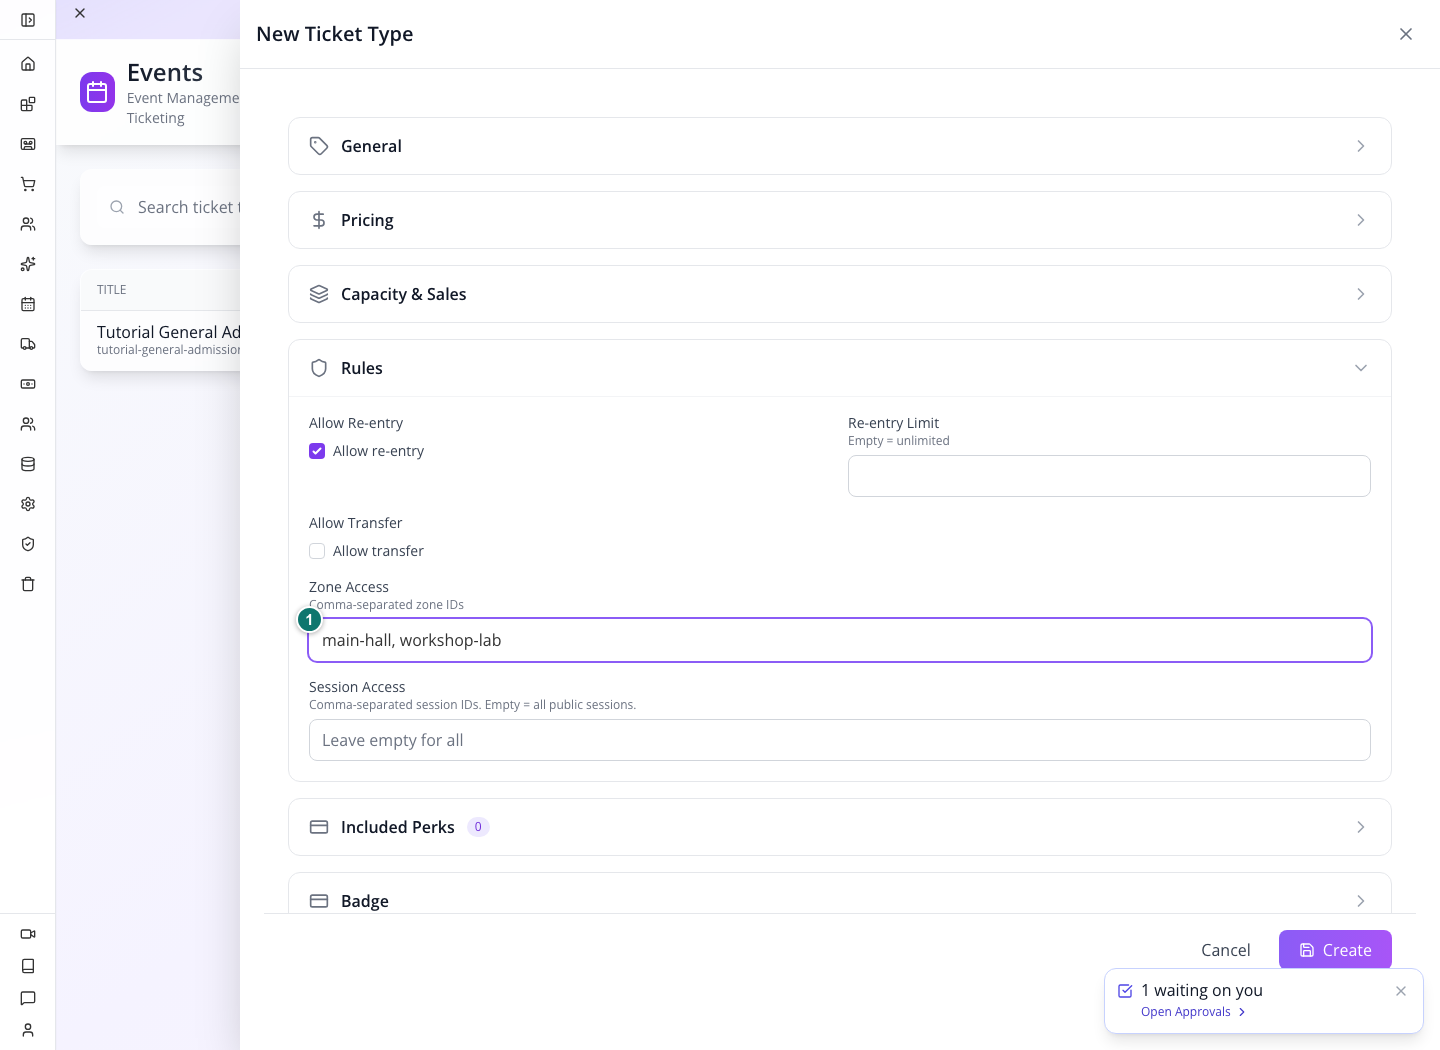Expand the Pricing section

pos(840,220)
